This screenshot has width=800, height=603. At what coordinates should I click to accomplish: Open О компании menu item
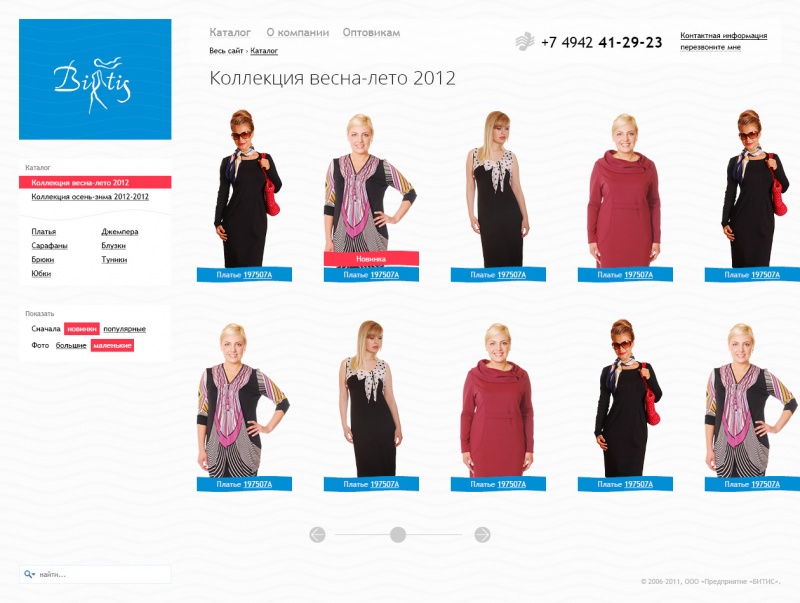coord(297,33)
